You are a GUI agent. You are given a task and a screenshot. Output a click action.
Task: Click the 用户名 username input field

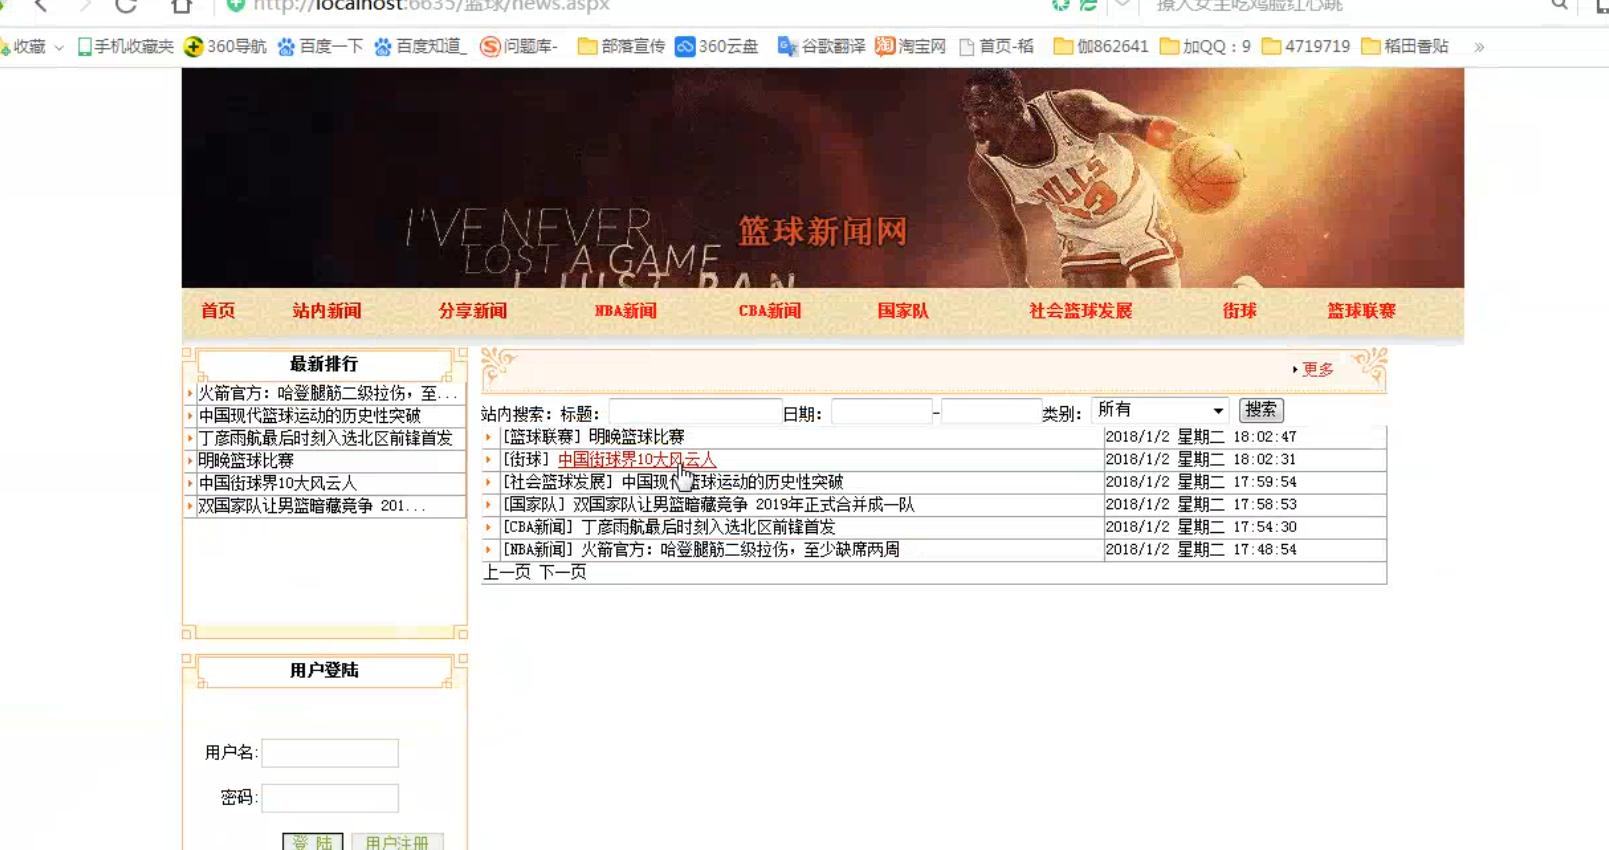click(330, 753)
